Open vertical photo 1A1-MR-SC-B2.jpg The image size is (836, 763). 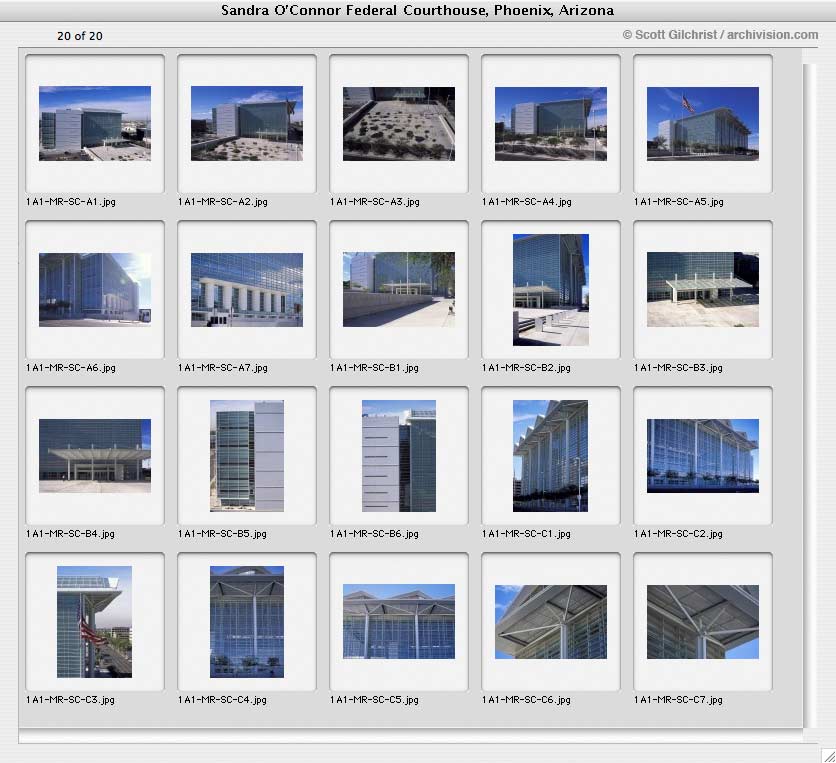551,290
